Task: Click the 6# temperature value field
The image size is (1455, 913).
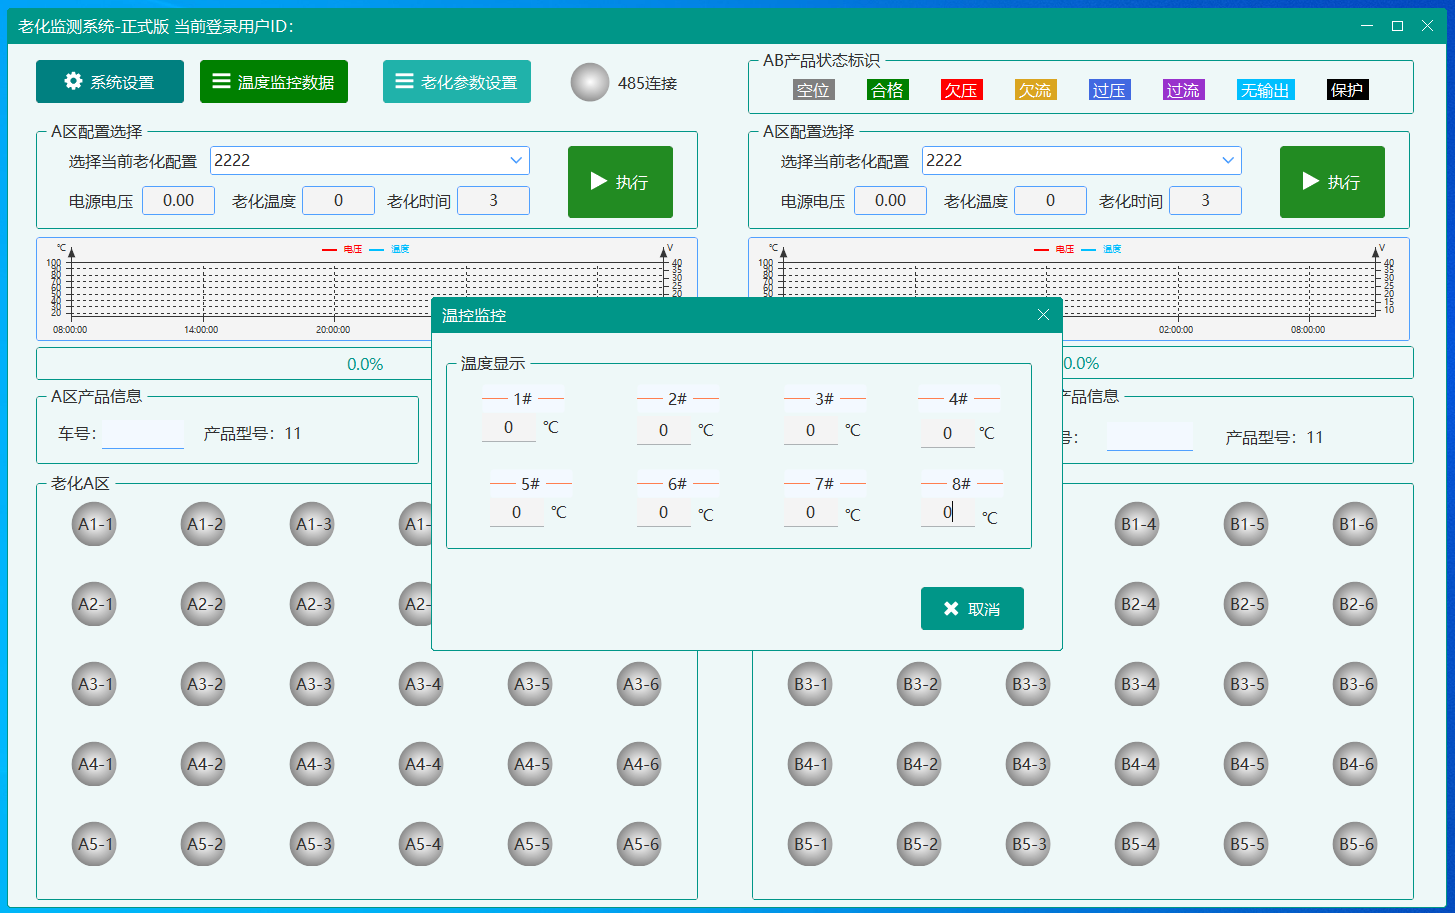Action: point(664,513)
